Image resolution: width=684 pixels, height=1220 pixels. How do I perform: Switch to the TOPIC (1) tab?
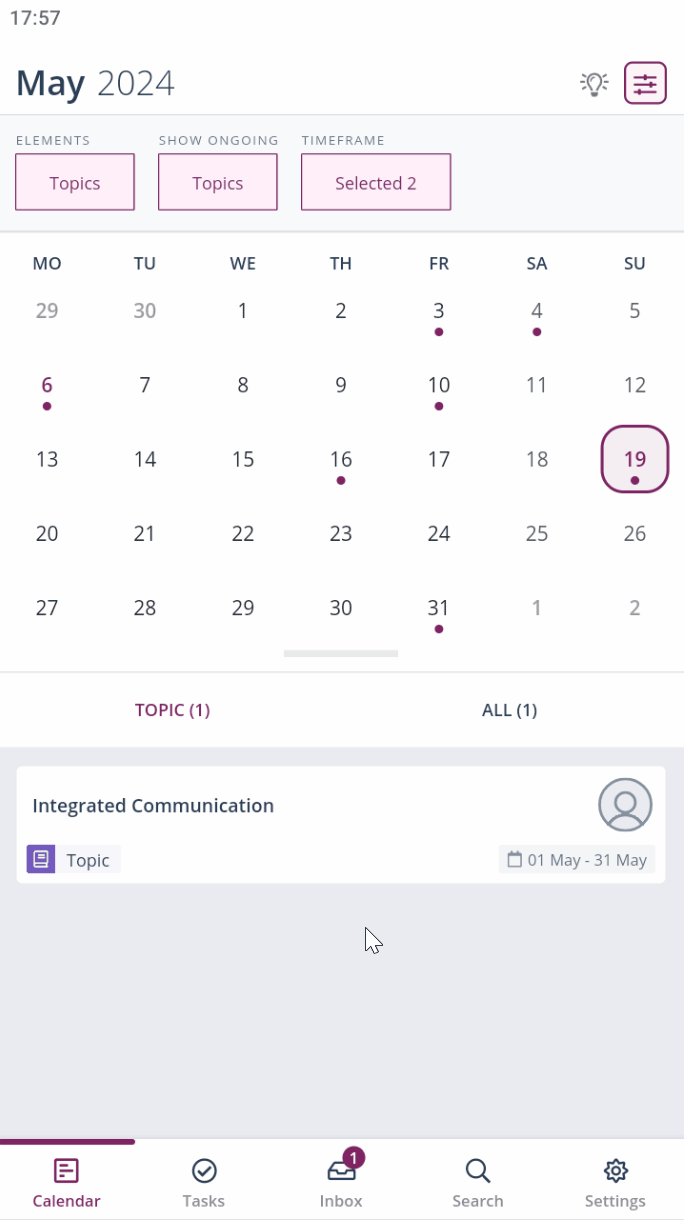click(172, 710)
